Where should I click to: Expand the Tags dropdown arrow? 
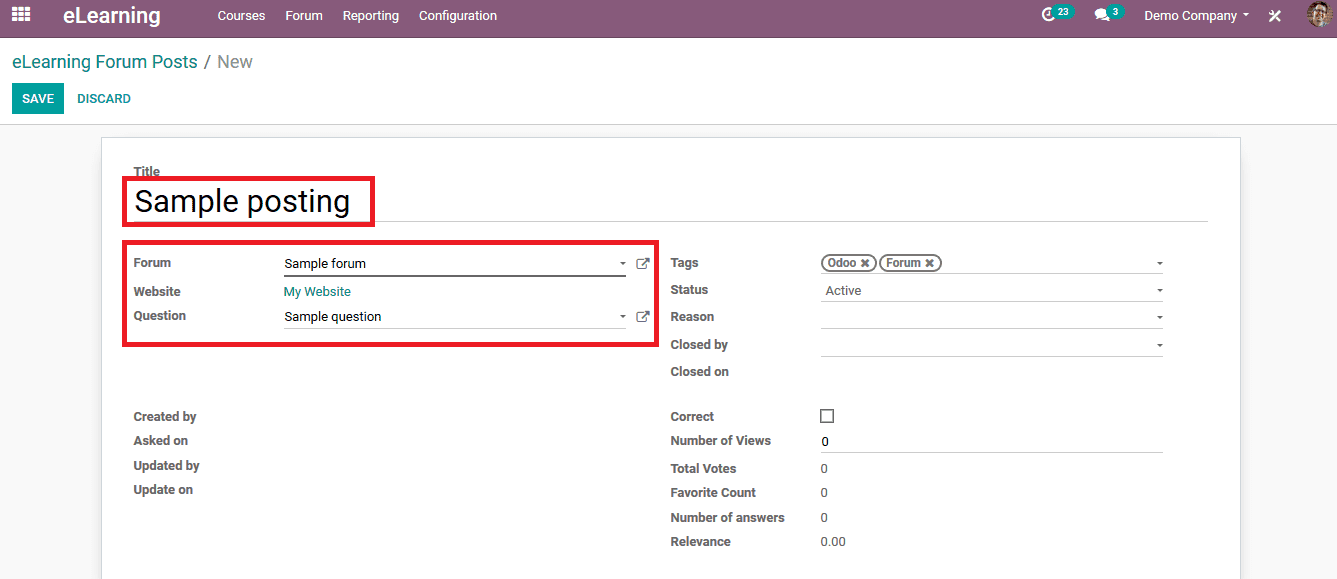tap(1159, 264)
